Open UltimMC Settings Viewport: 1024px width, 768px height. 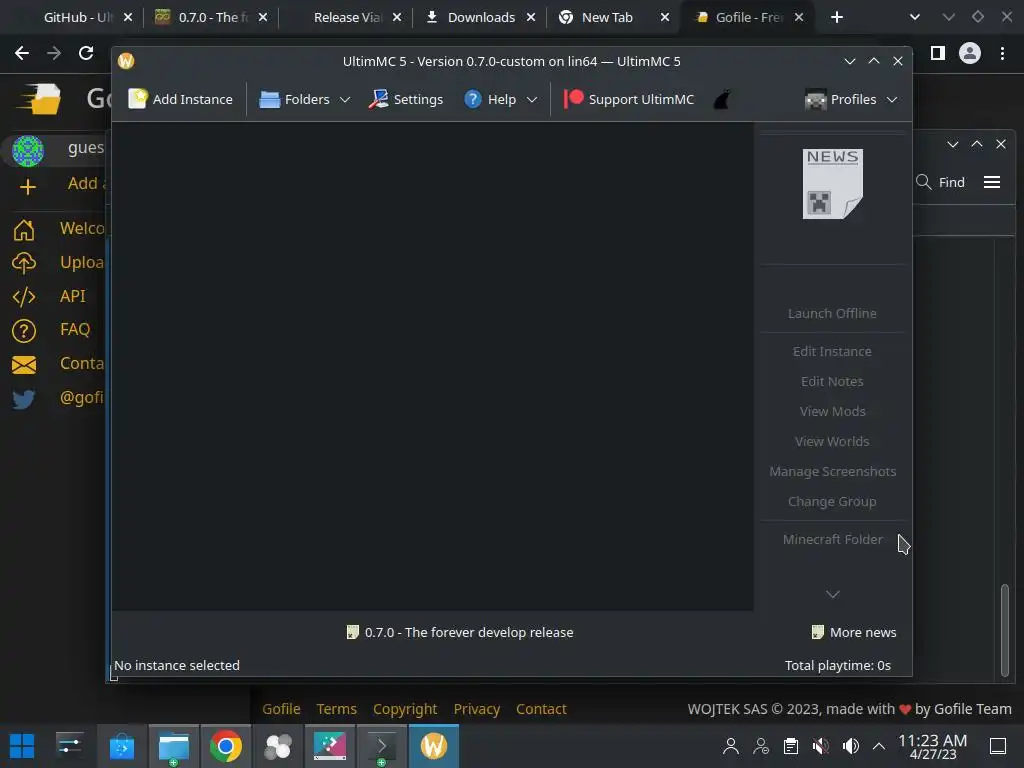pyautogui.click(x=406, y=99)
